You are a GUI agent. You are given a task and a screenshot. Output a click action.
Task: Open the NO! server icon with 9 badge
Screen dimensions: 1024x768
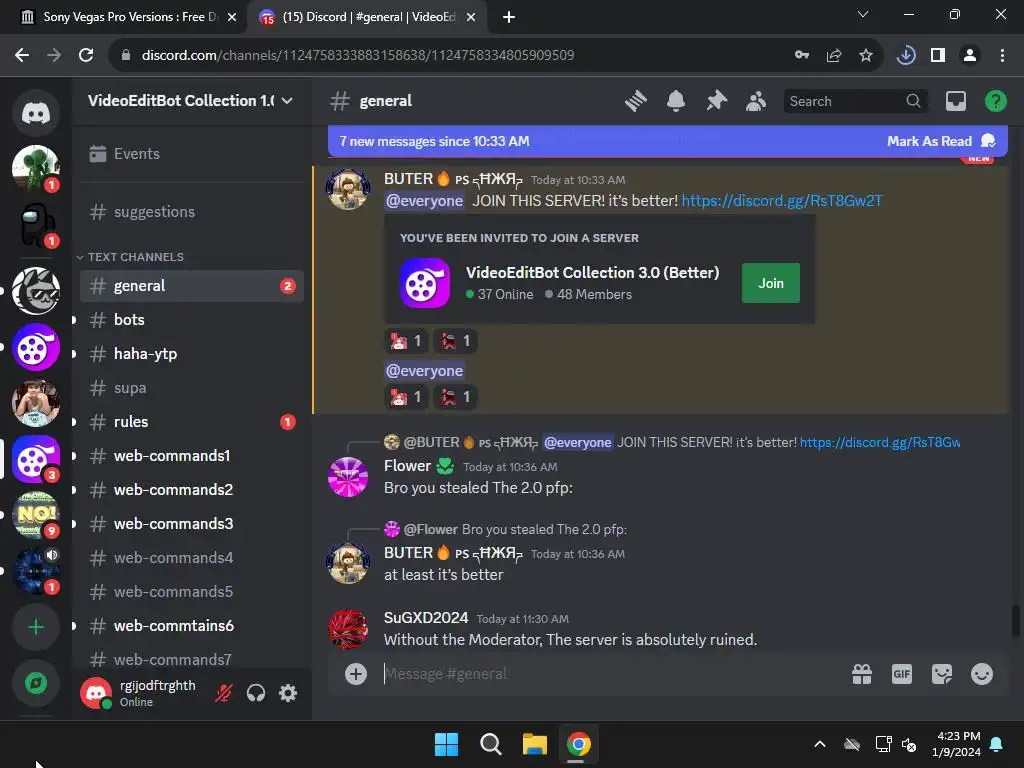coord(36,515)
